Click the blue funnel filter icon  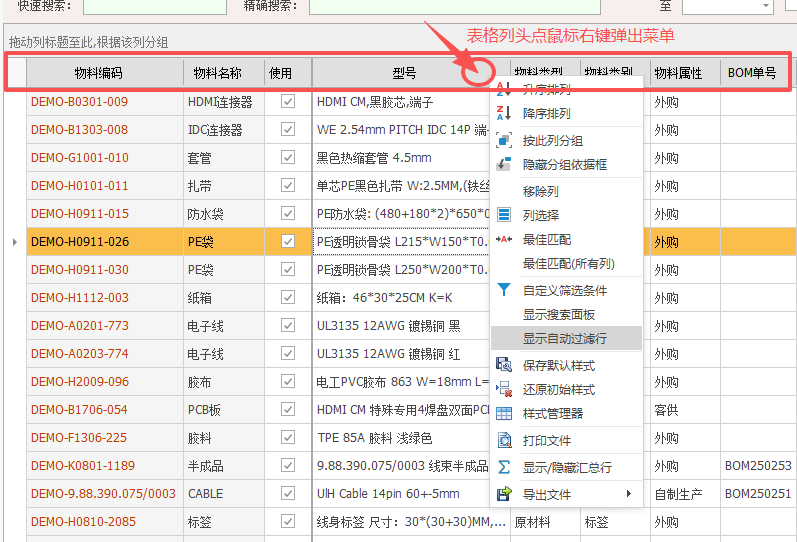pyautogui.click(x=503, y=290)
